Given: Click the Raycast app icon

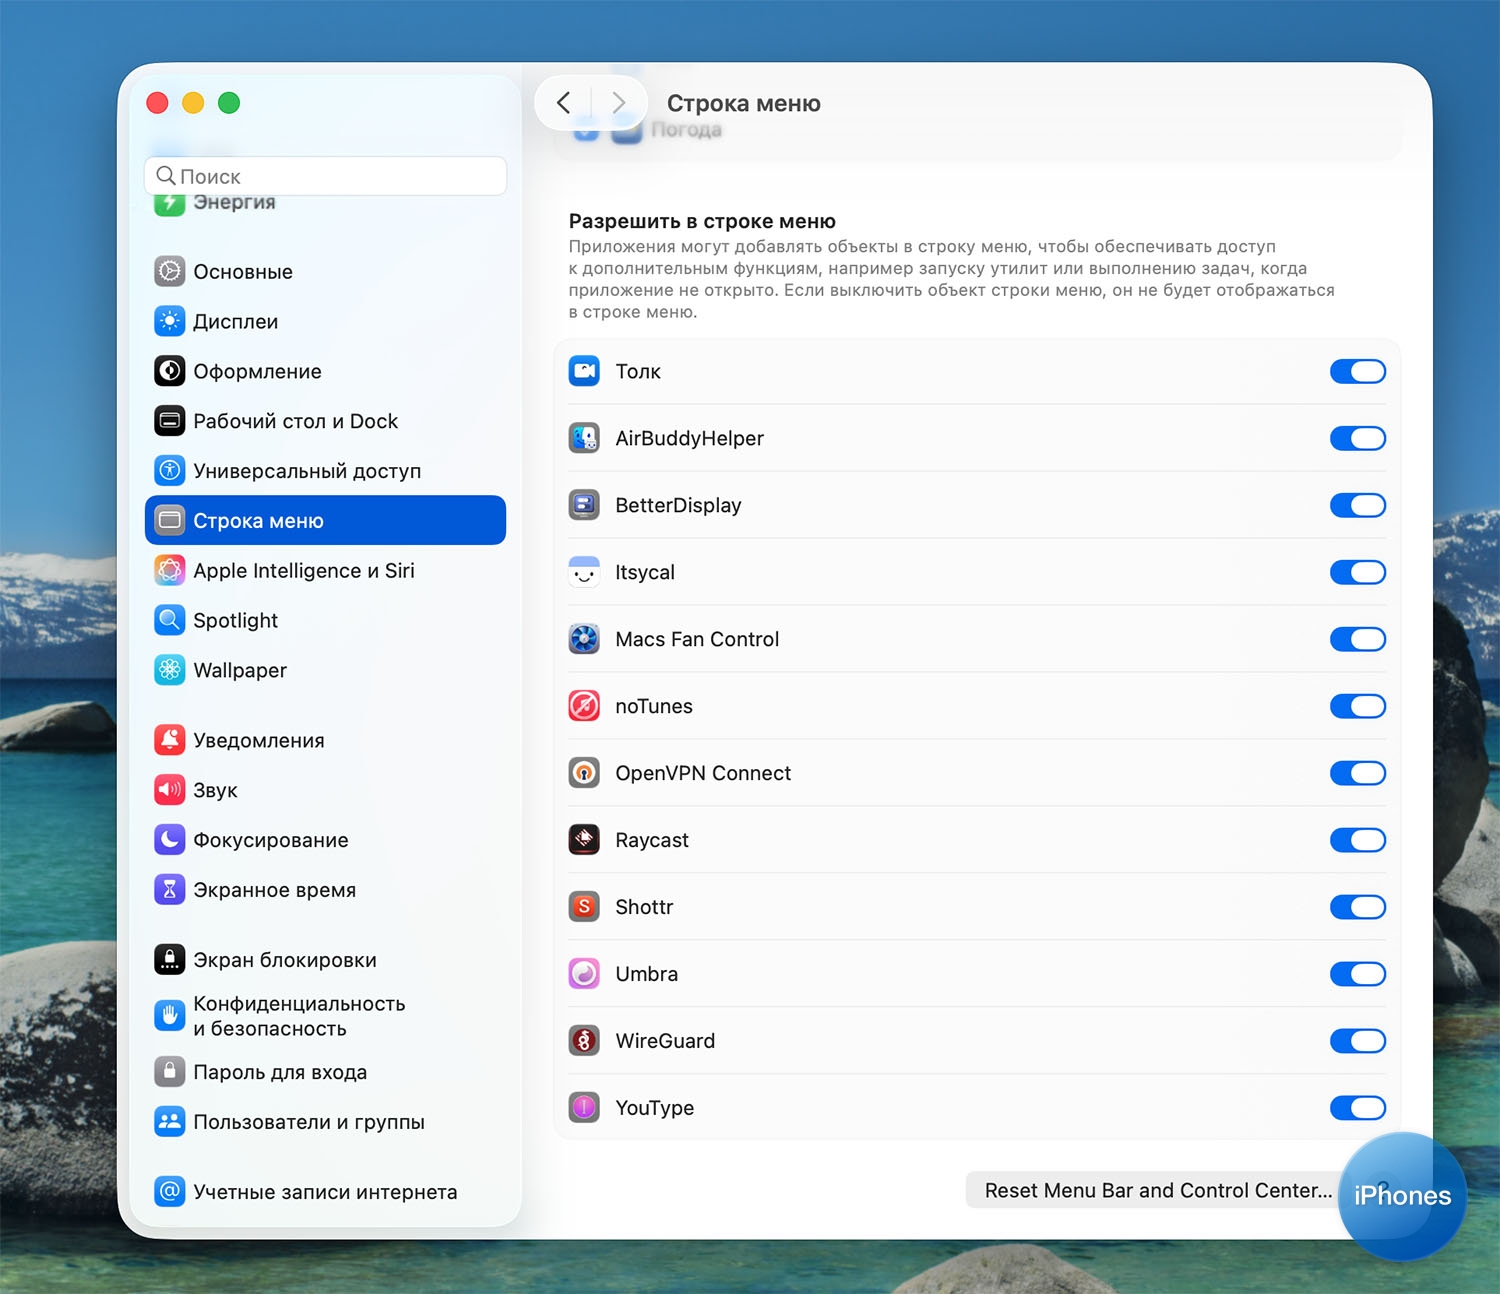Looking at the screenshot, I should pos(584,840).
